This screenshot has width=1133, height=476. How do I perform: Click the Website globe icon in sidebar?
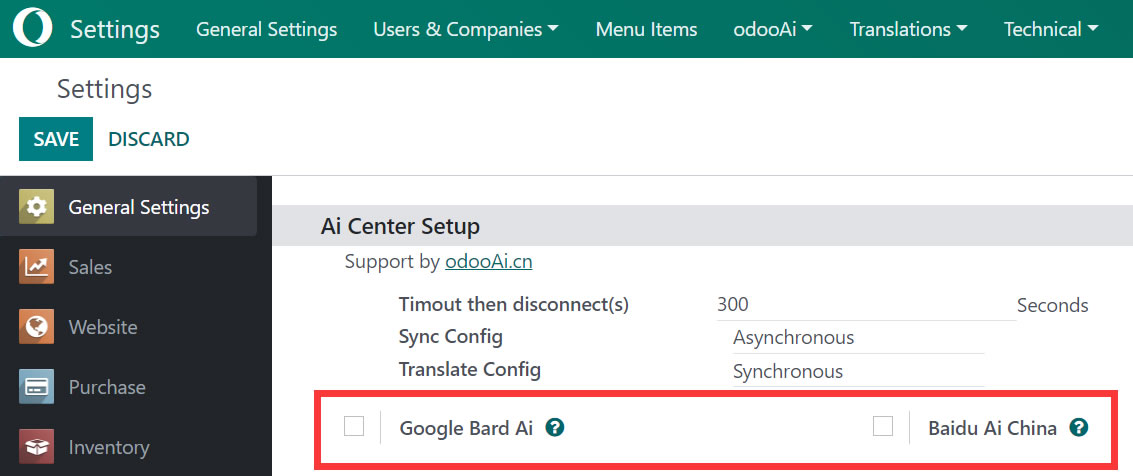click(x=36, y=327)
